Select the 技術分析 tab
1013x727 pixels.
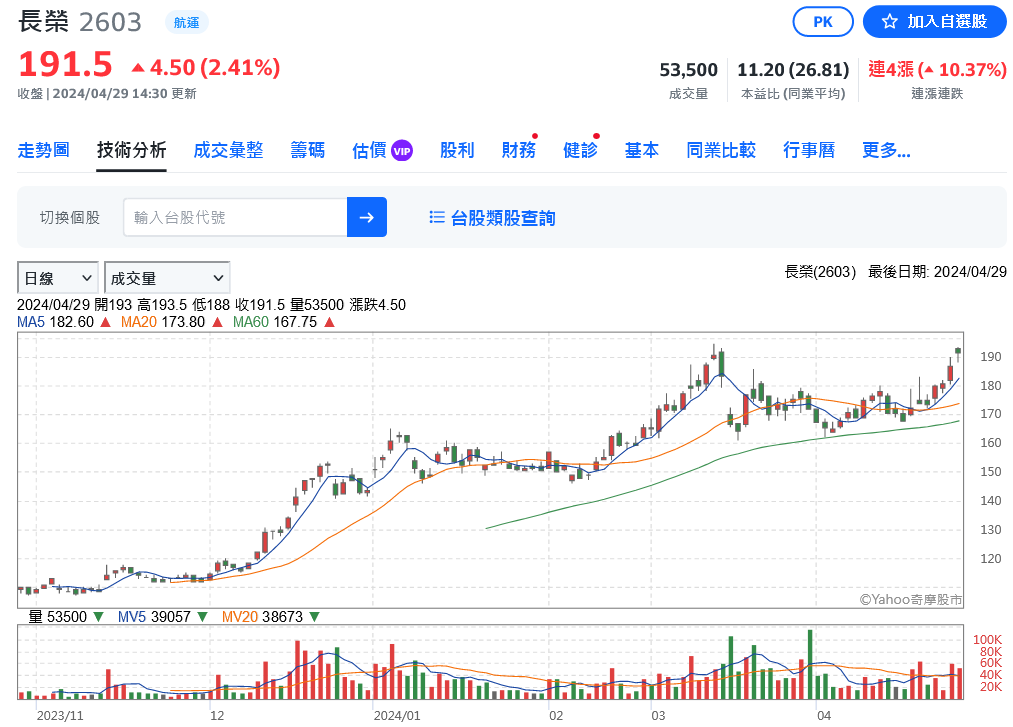click(x=132, y=151)
